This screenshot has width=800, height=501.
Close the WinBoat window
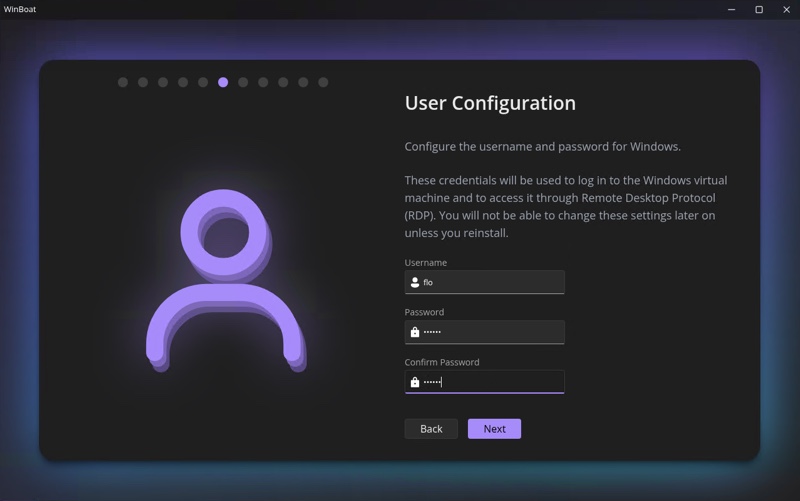pyautogui.click(x=786, y=10)
